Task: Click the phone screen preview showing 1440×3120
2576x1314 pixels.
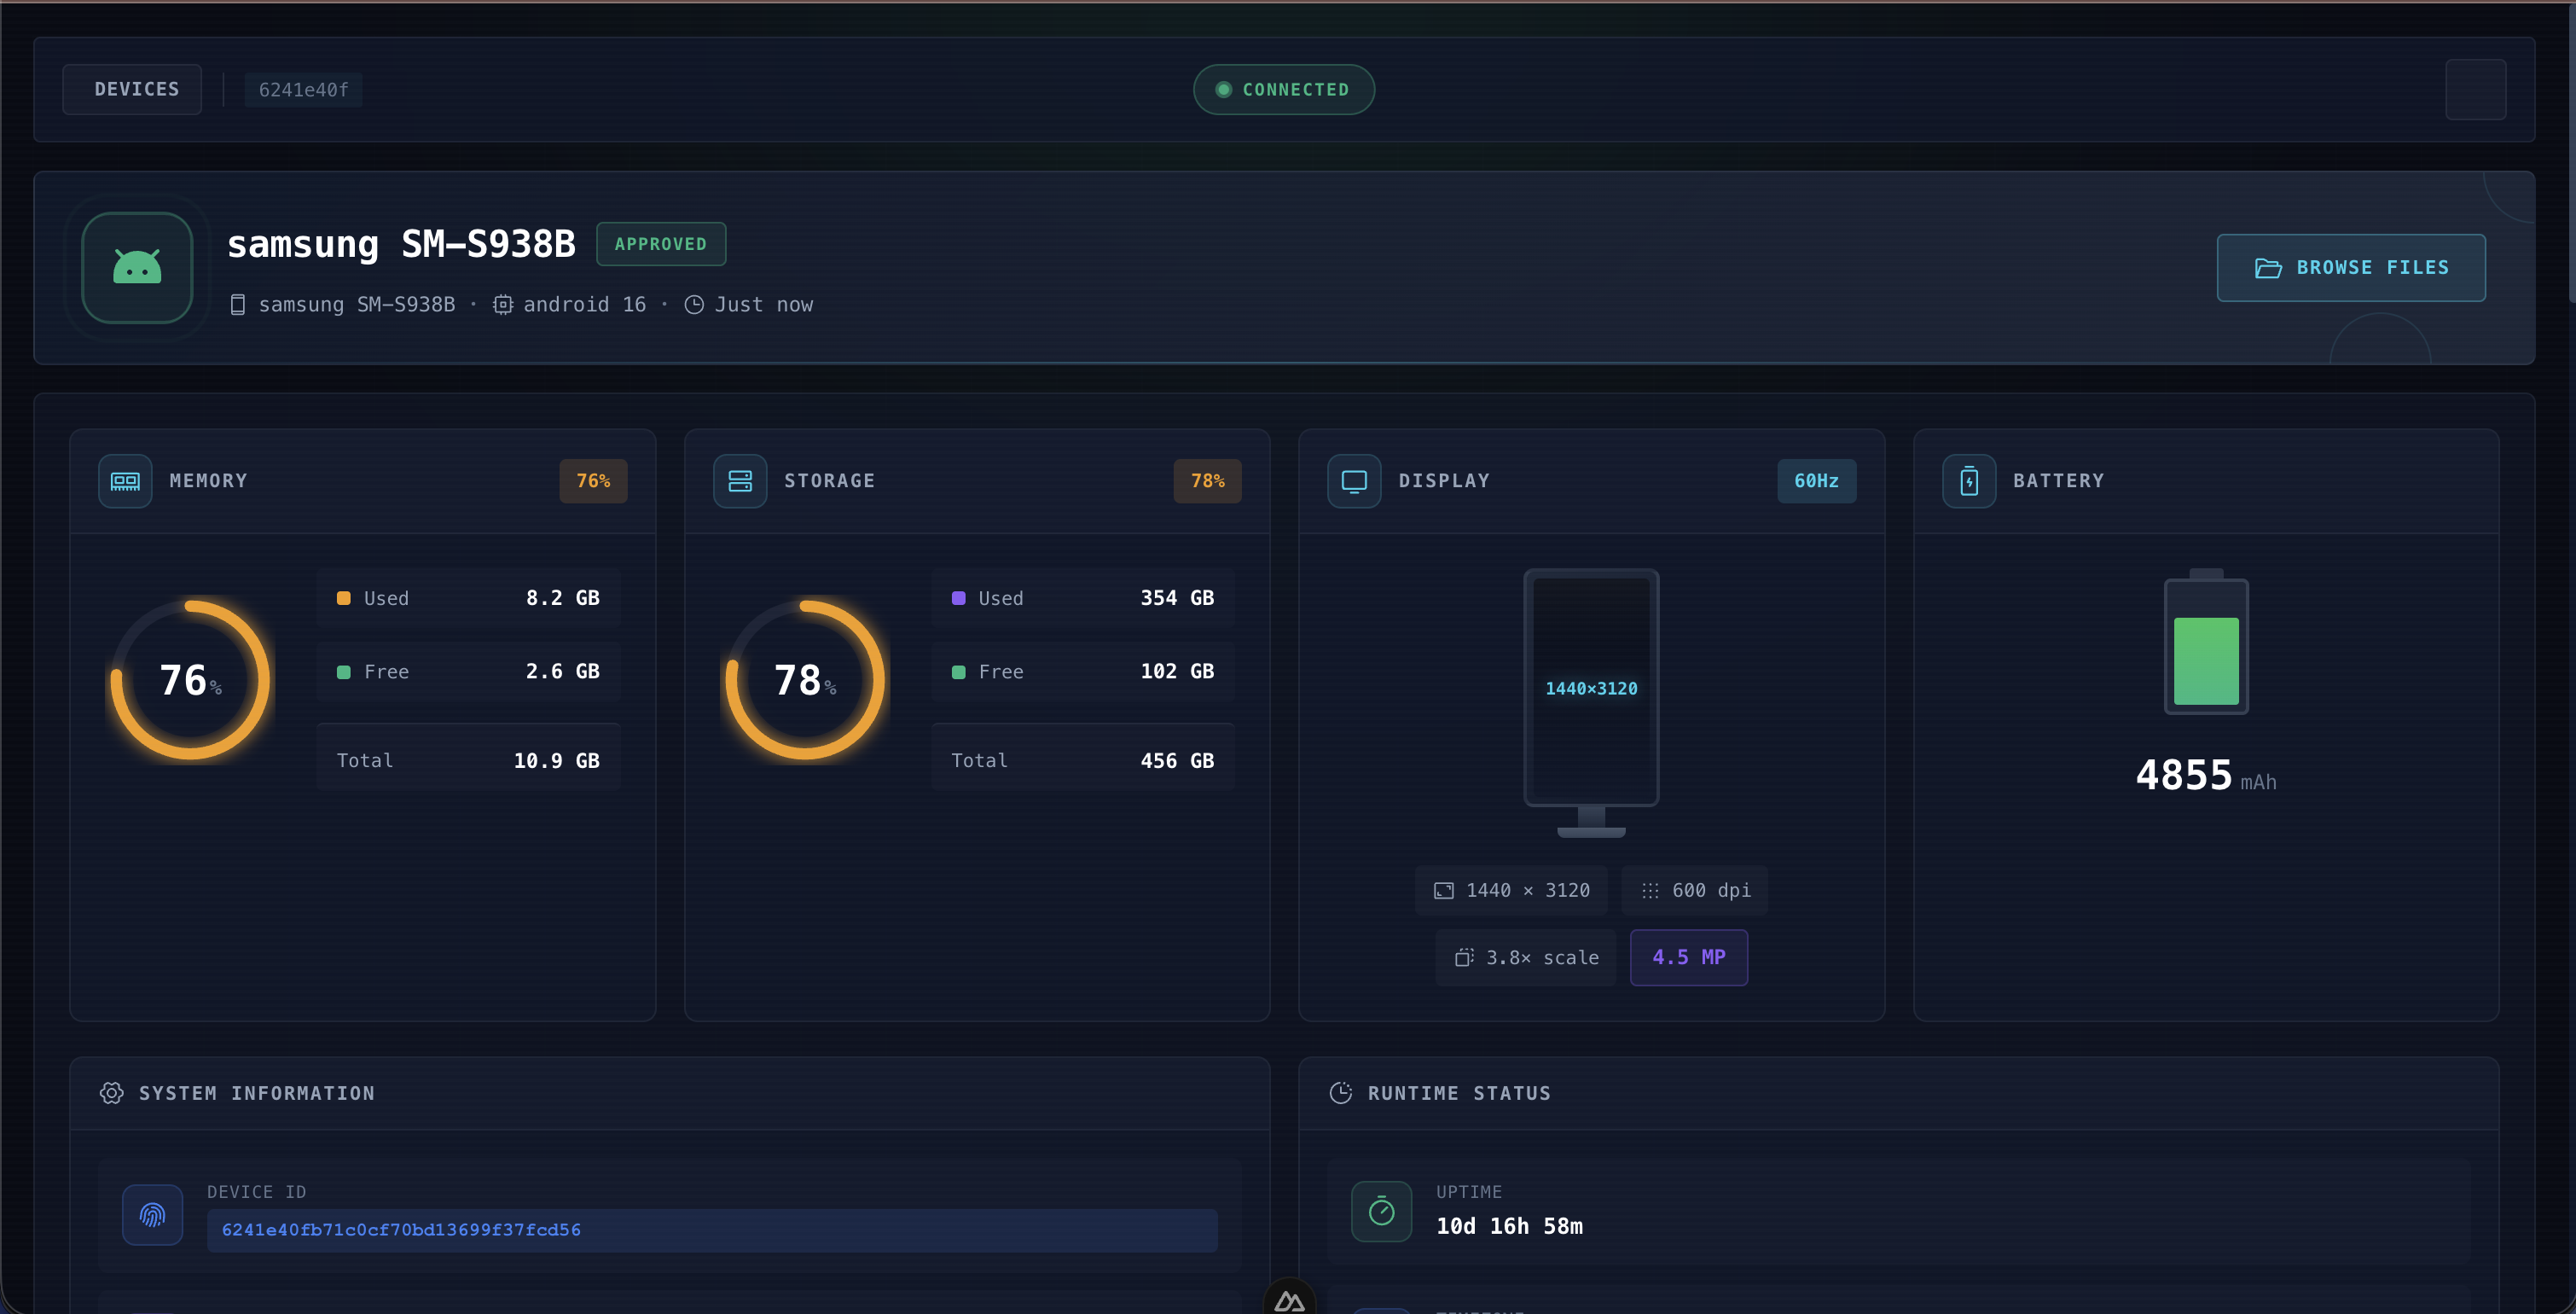Action: tap(1591, 688)
